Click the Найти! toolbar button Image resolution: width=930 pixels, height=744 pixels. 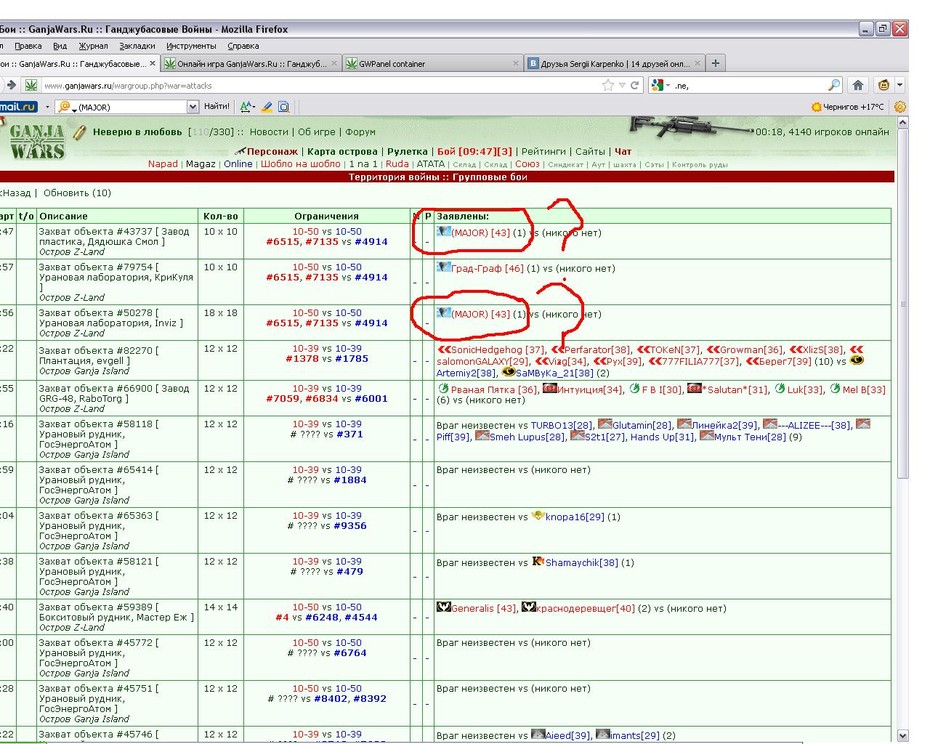216,106
